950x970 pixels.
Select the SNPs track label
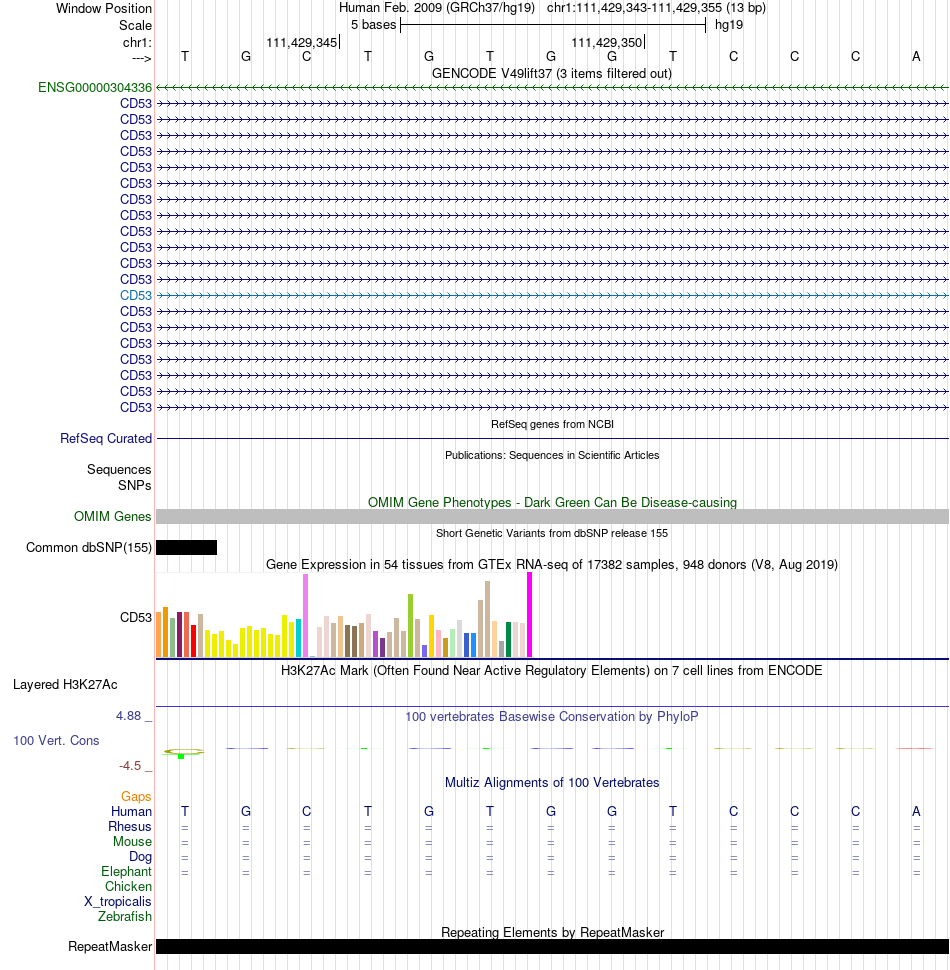[134, 485]
